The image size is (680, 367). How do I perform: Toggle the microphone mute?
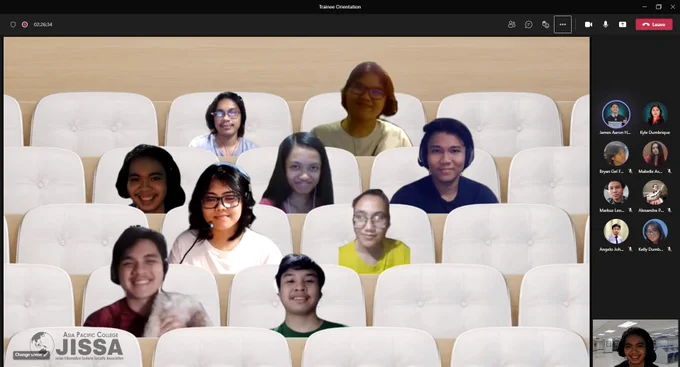pyautogui.click(x=605, y=25)
